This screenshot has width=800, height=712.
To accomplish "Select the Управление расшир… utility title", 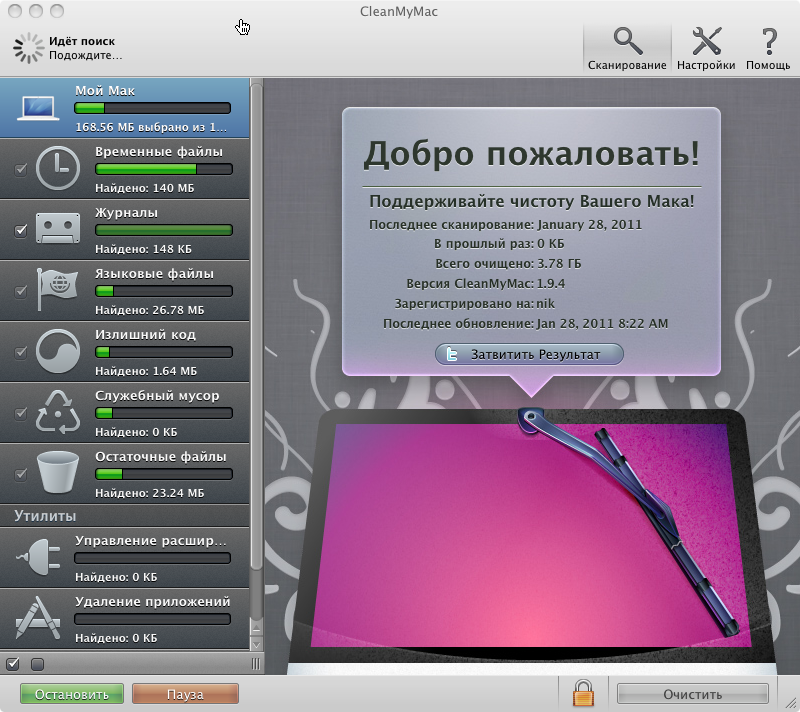I will pos(151,541).
